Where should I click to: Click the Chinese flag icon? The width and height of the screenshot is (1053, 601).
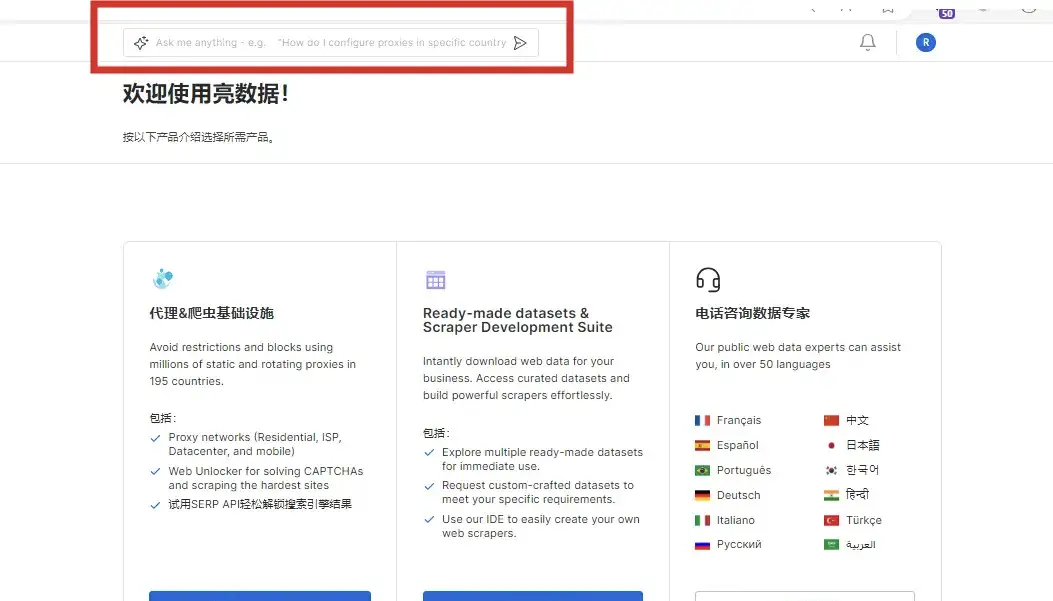coord(831,420)
